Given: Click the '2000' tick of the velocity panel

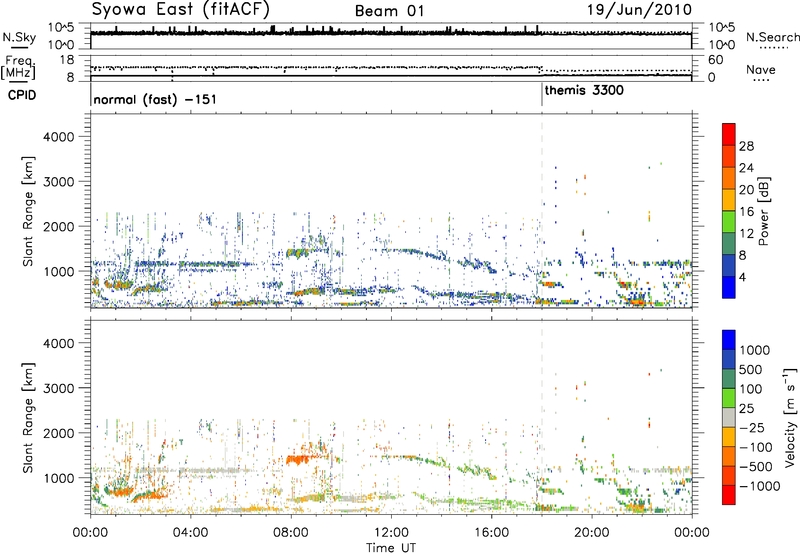Looking at the screenshot, I should point(58,433).
